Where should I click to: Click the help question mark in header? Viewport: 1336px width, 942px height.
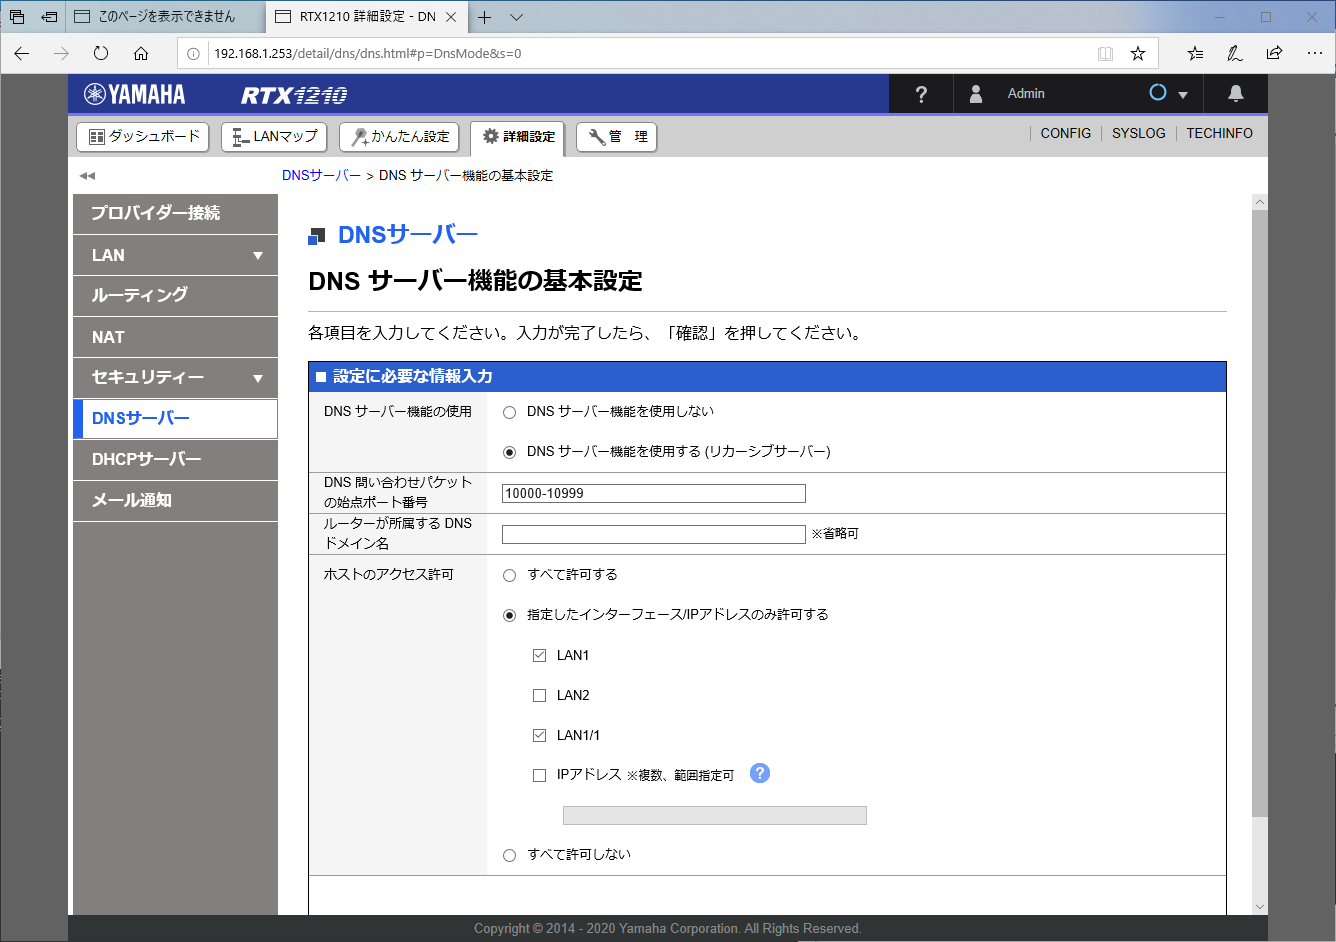921,94
